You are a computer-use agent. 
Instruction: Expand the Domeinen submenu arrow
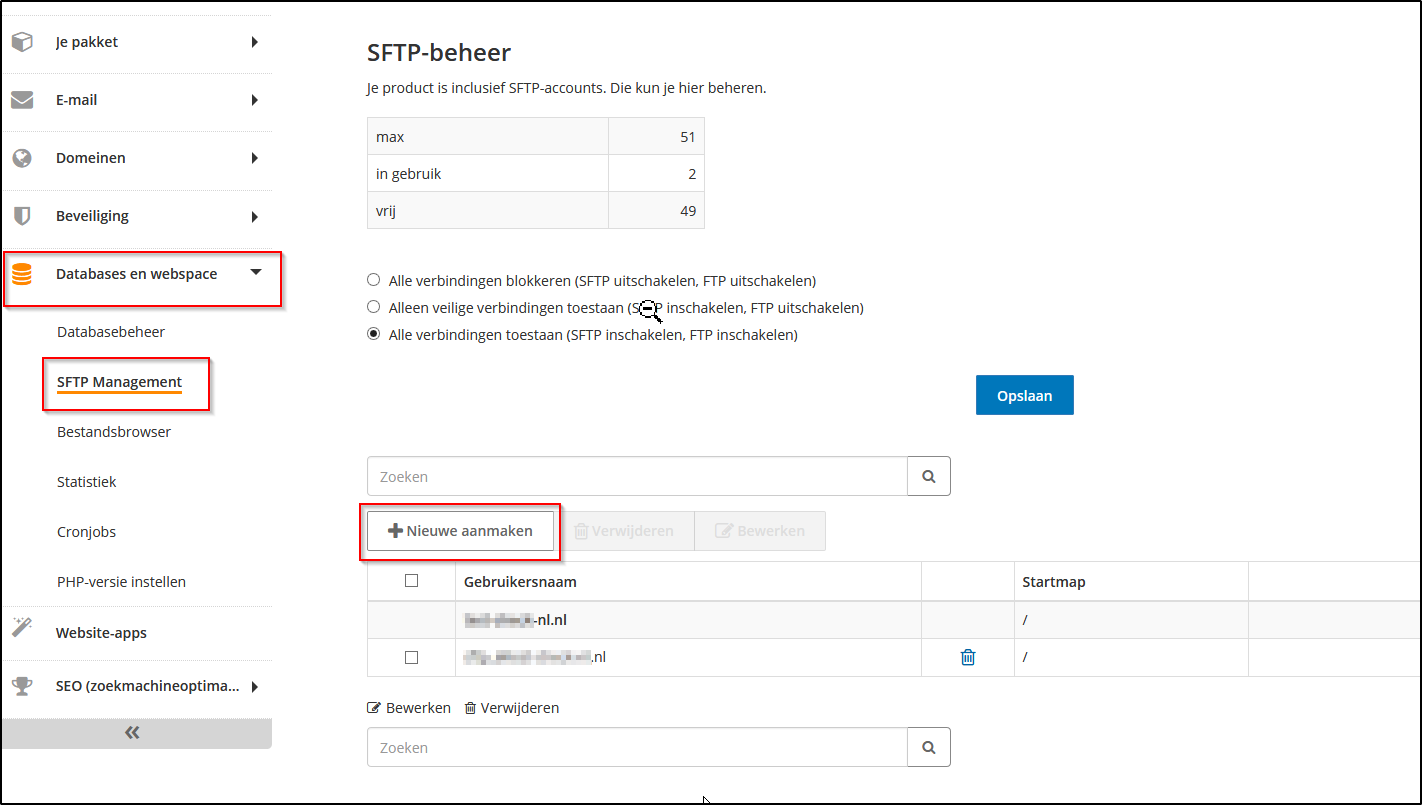point(255,158)
